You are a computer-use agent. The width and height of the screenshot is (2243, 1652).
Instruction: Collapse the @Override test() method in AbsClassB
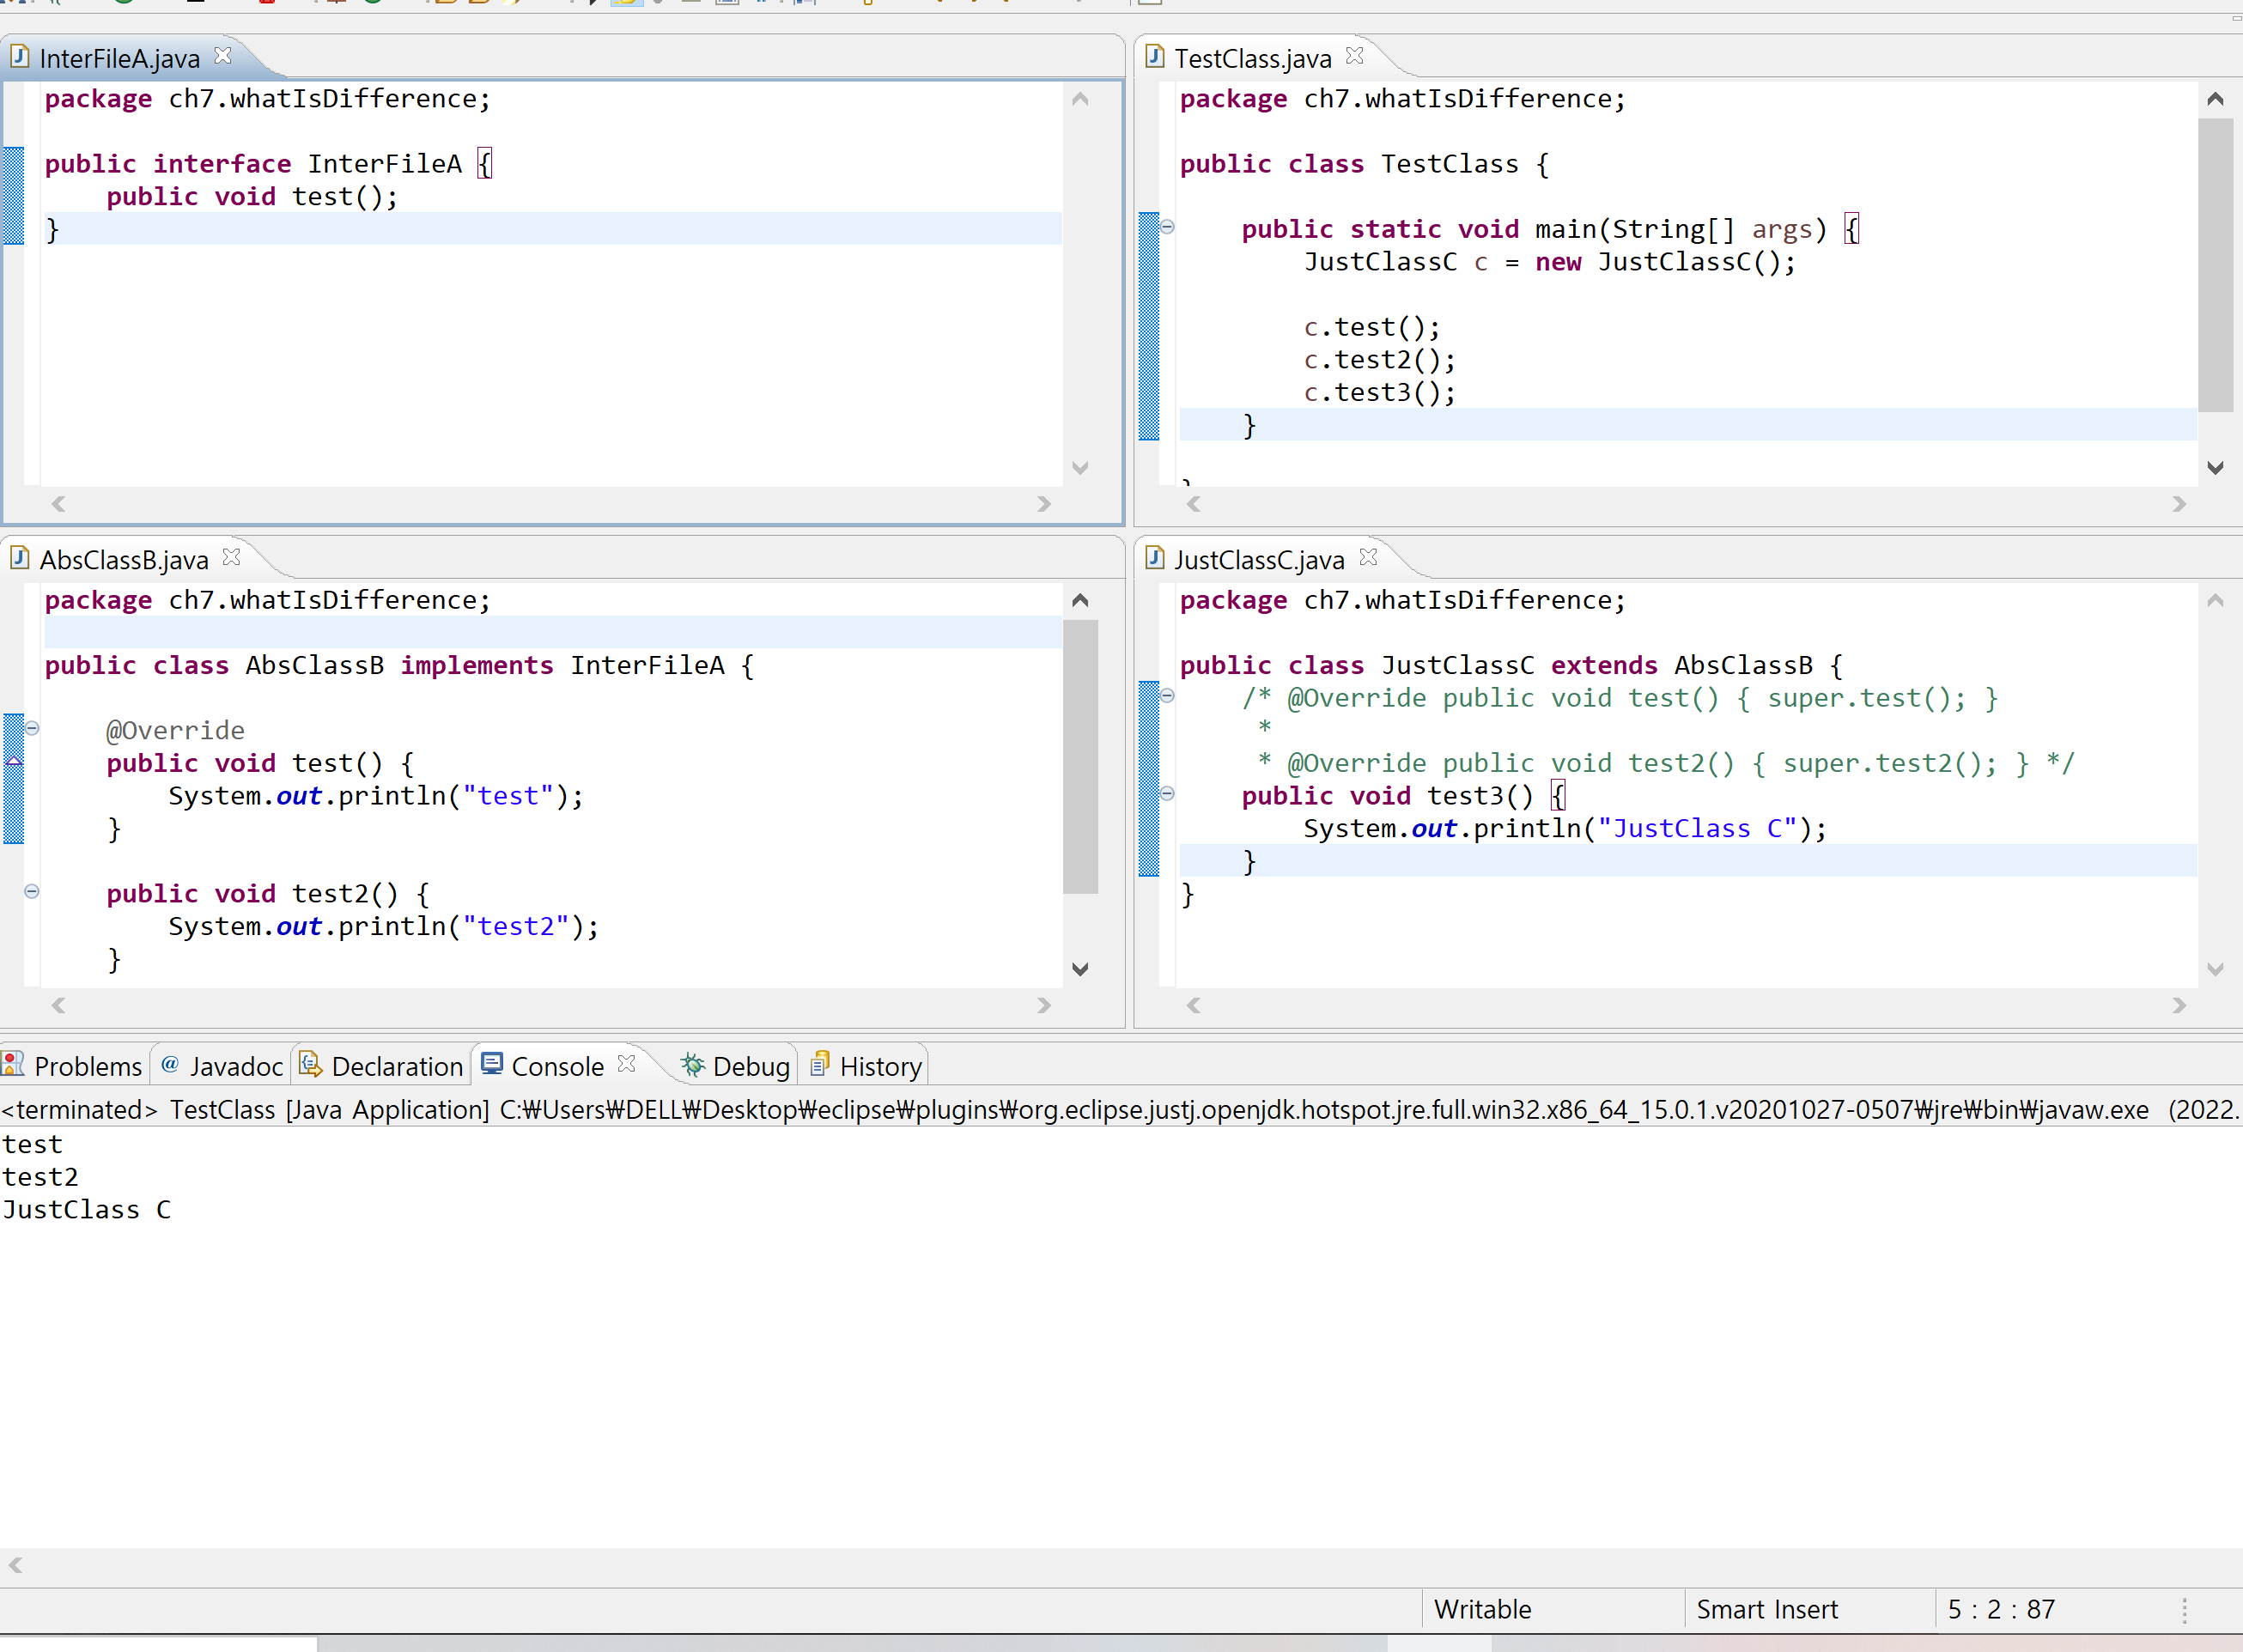coord(32,728)
